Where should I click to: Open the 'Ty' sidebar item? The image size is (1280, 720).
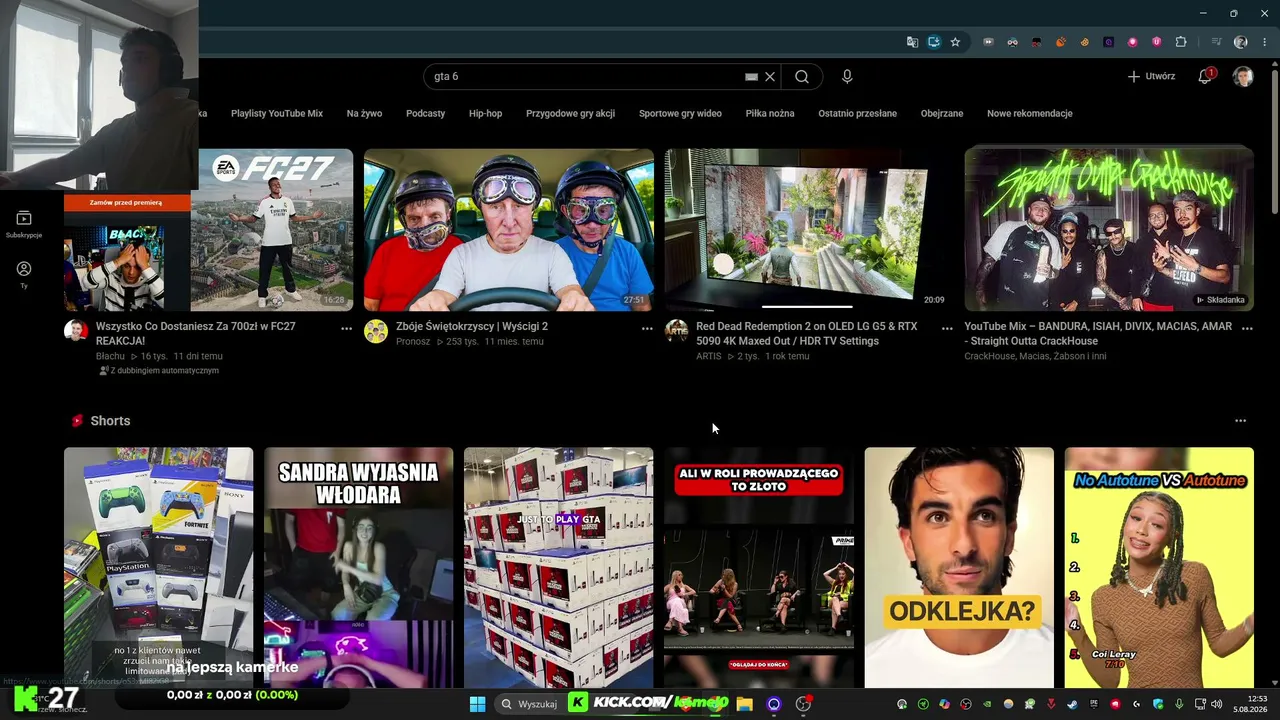tap(24, 274)
